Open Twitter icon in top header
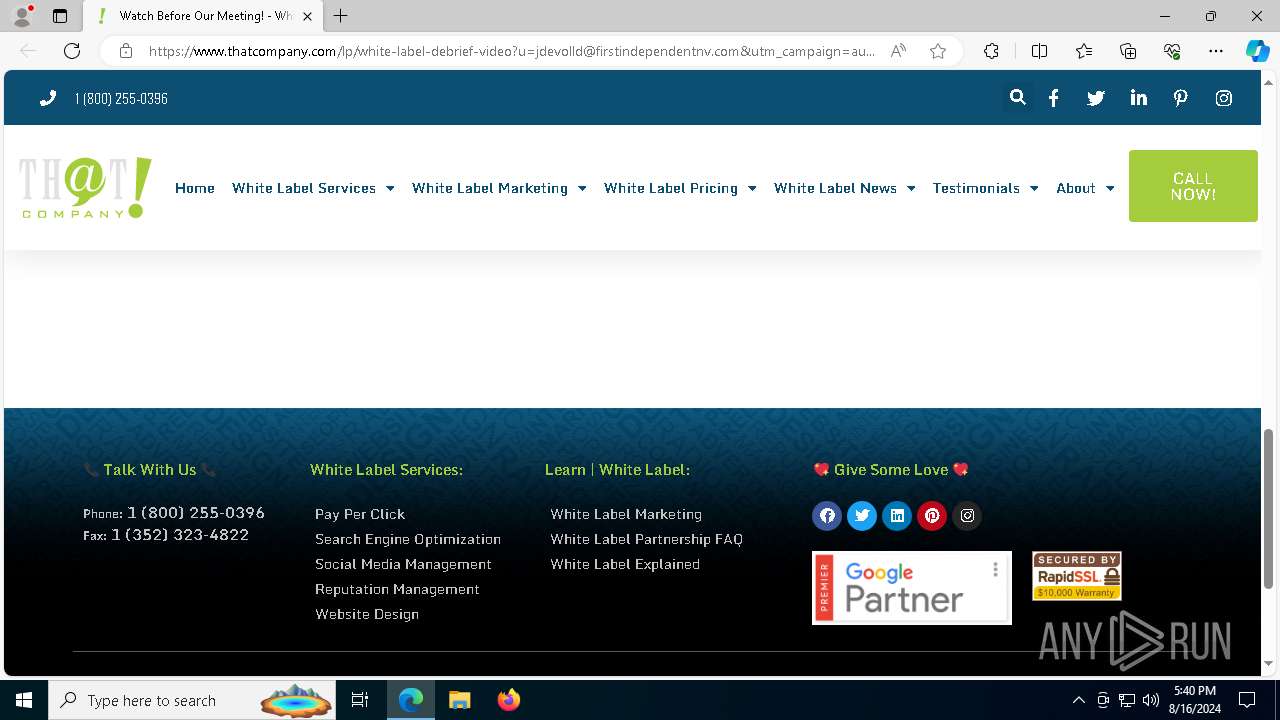1280x720 pixels. [1096, 98]
